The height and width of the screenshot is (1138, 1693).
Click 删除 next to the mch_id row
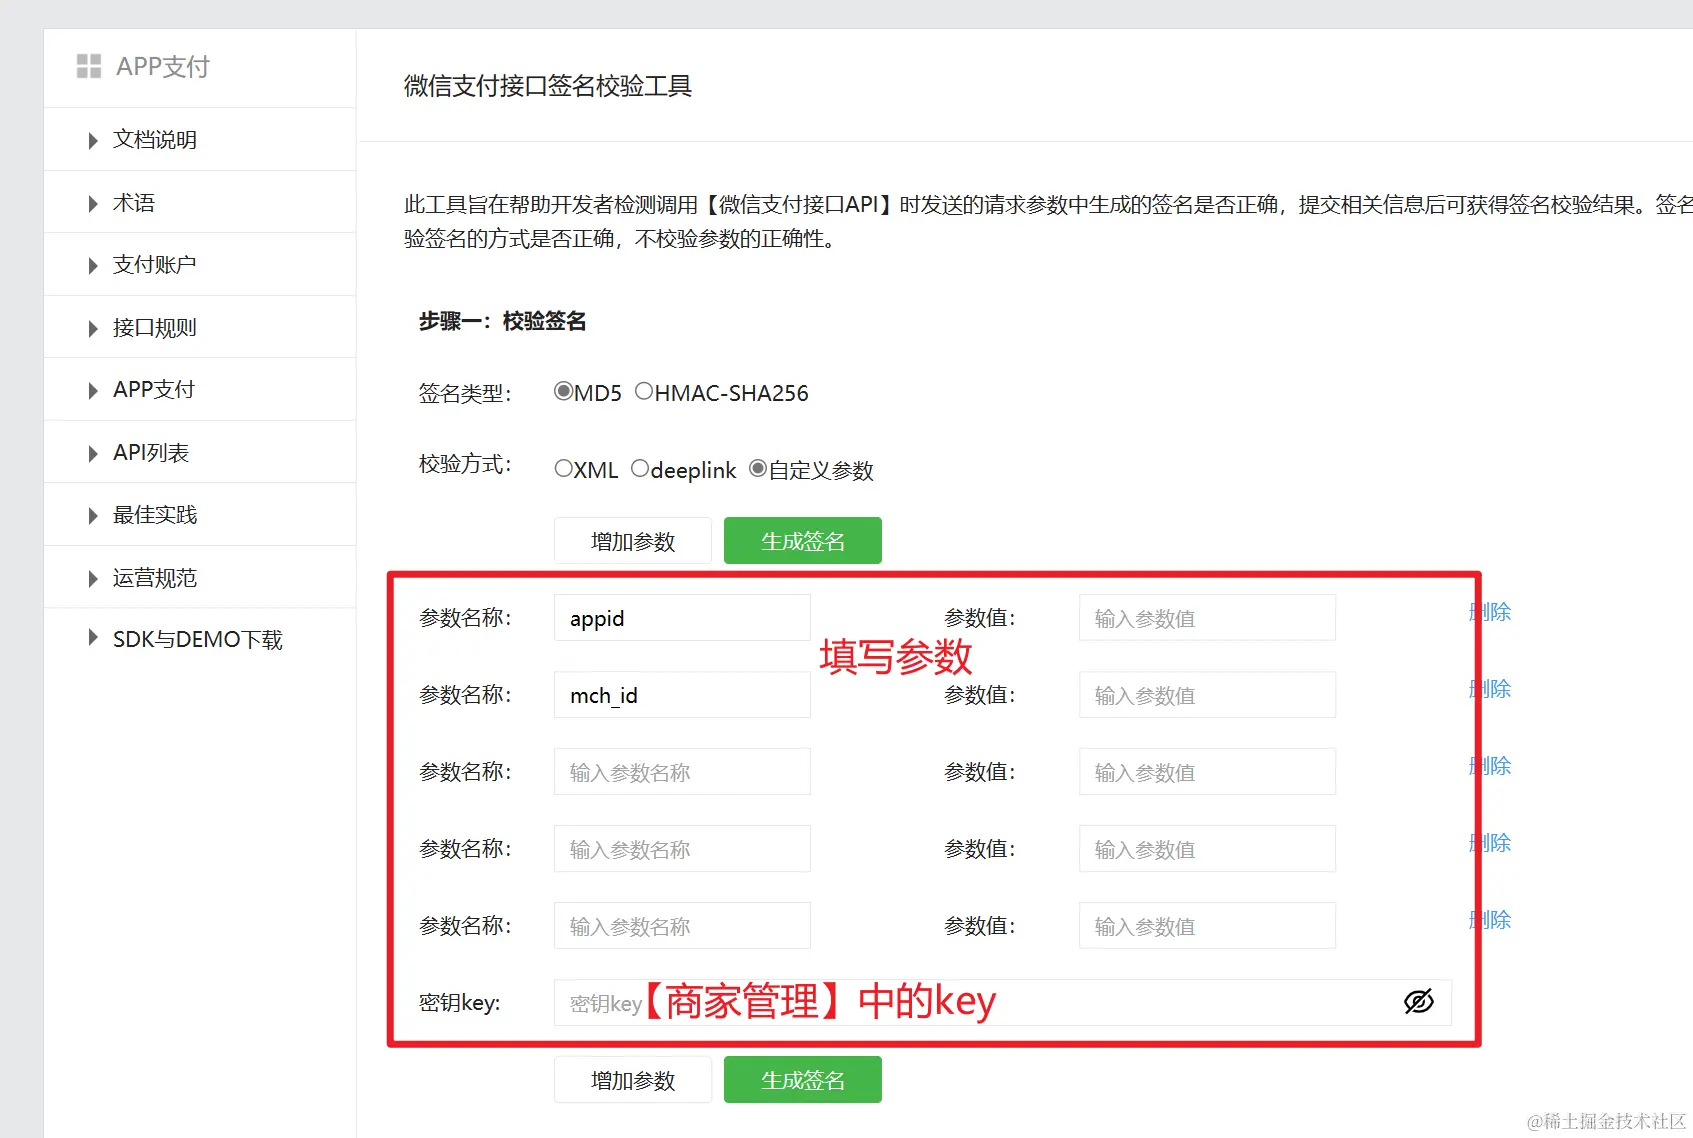point(1489,689)
